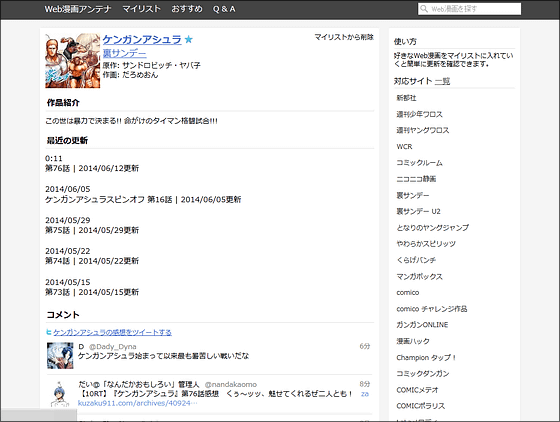This screenshot has width=560, height=422.
Task: Click the blue star favorite icon
Action: click(189, 39)
